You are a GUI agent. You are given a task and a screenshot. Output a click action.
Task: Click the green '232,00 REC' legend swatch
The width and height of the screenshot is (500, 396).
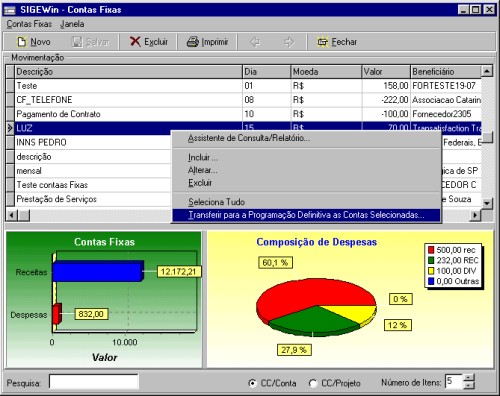(431, 260)
